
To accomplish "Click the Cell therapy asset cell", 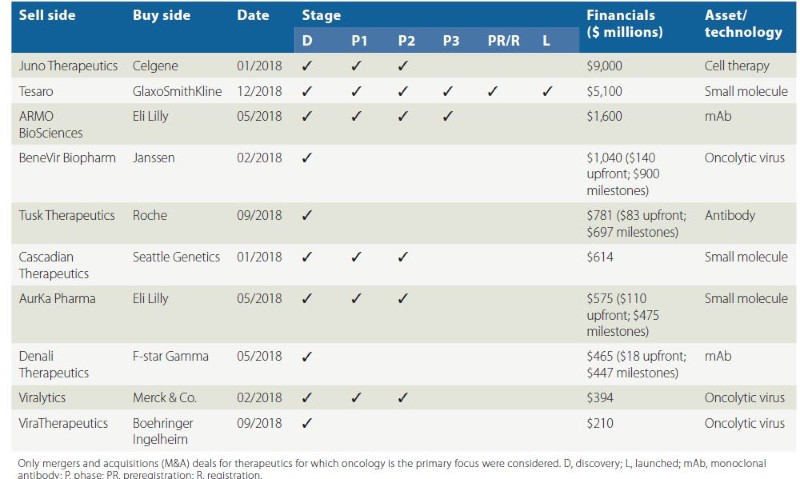I will click(737, 66).
